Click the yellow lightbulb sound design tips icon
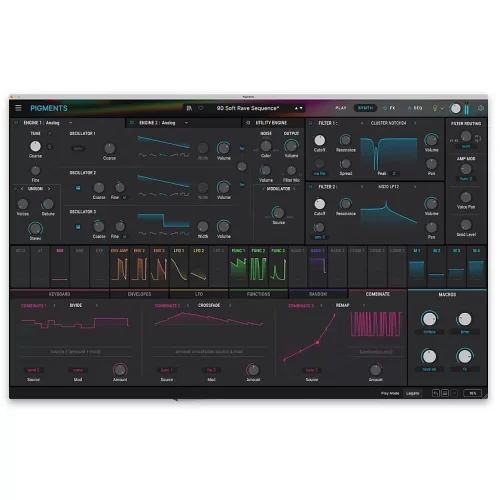Image resolution: width=500 pixels, height=500 pixels. 435,108
